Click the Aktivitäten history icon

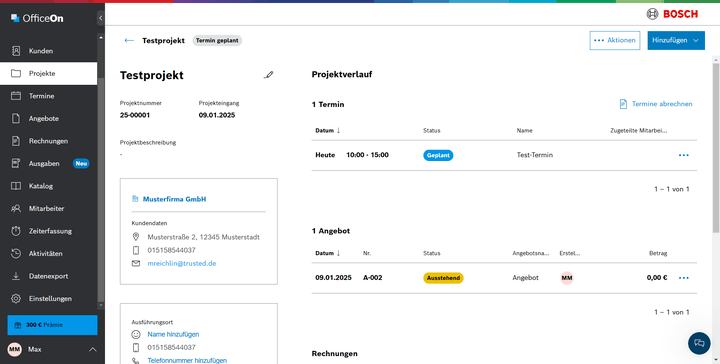(x=16, y=253)
